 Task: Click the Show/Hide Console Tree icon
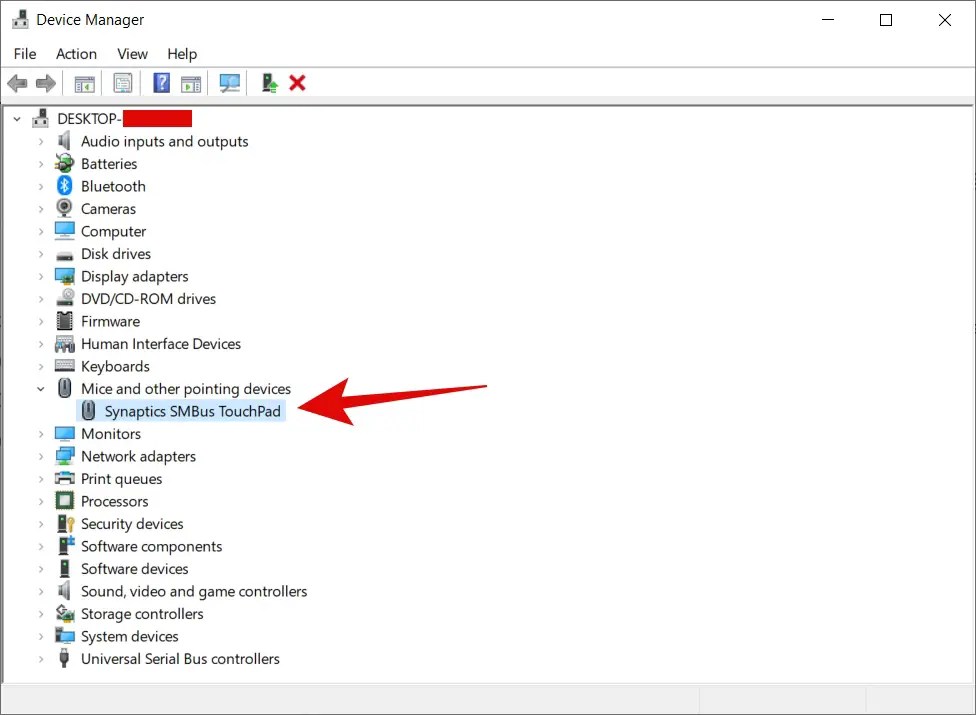pos(85,82)
